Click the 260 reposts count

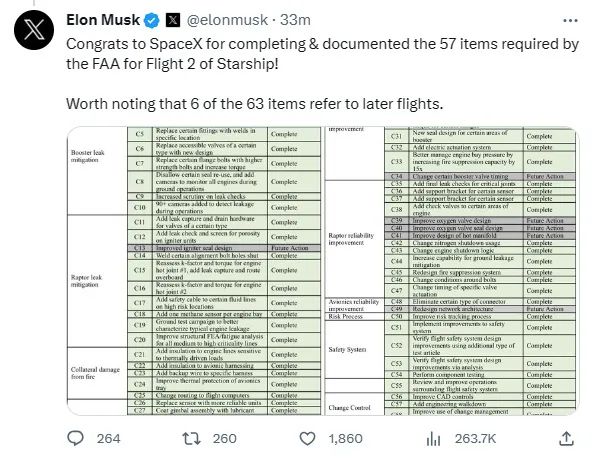225,439
